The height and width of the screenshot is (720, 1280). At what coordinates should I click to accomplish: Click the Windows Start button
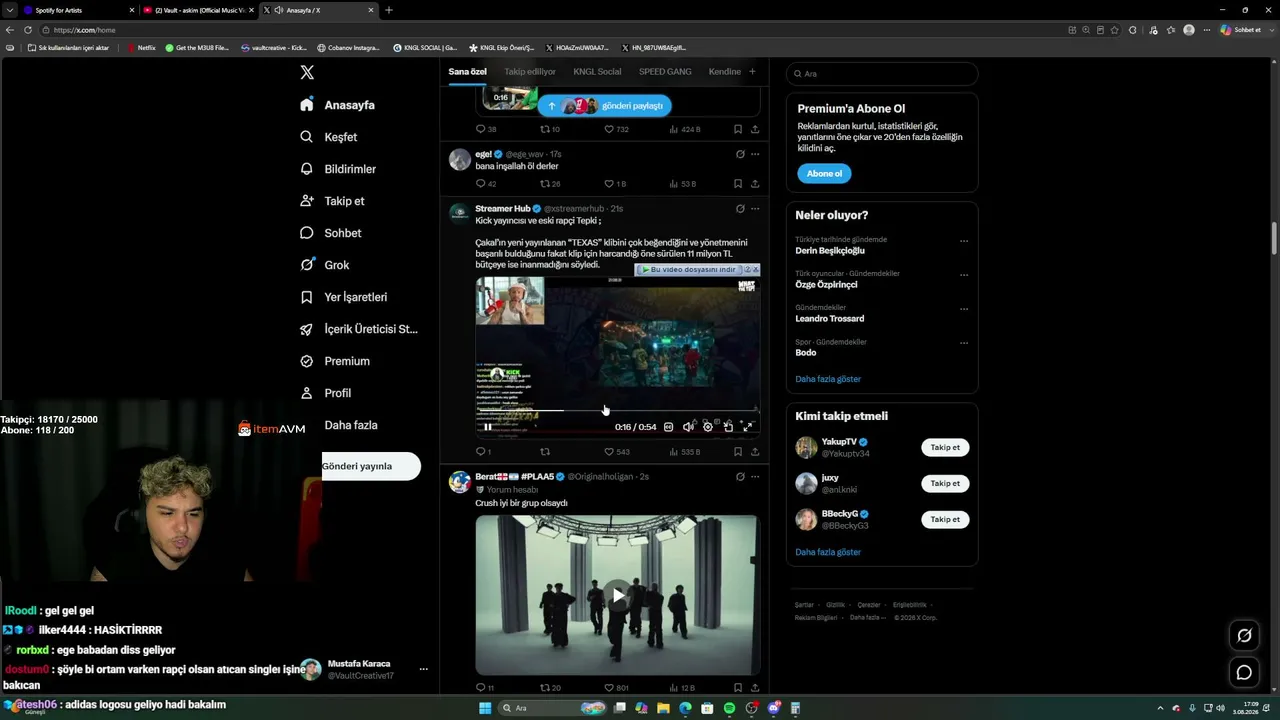click(x=486, y=708)
